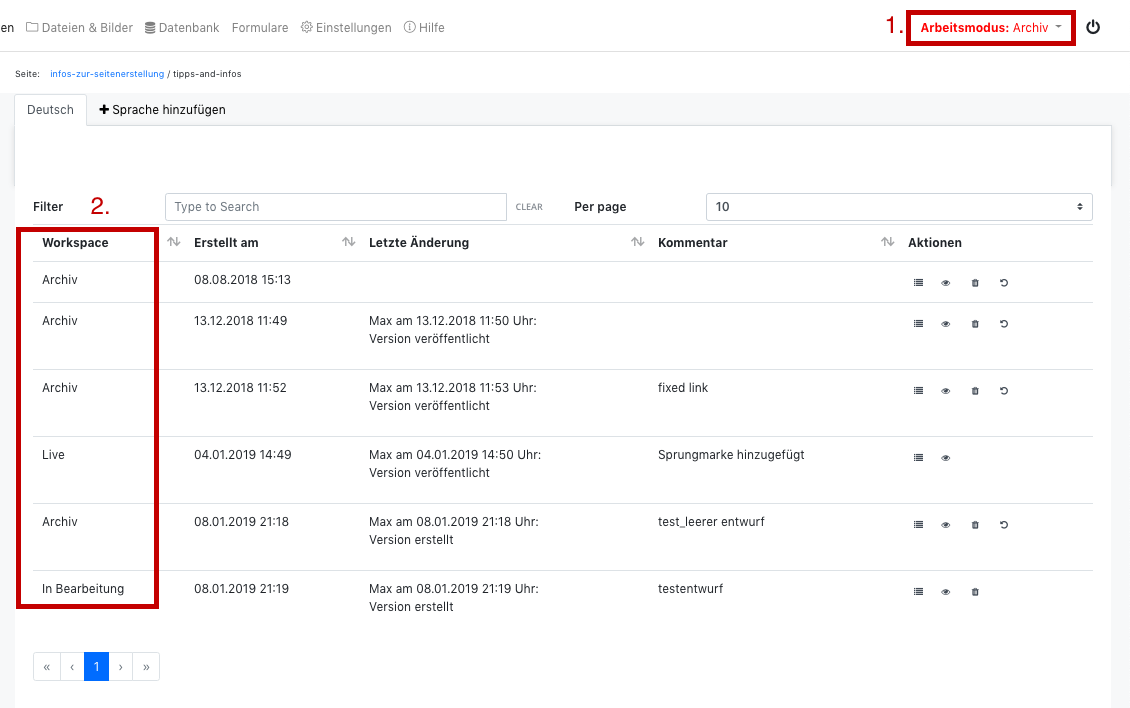1130x708 pixels.
Task: Click Sprache hinzufügen to add a language
Action: point(162,110)
